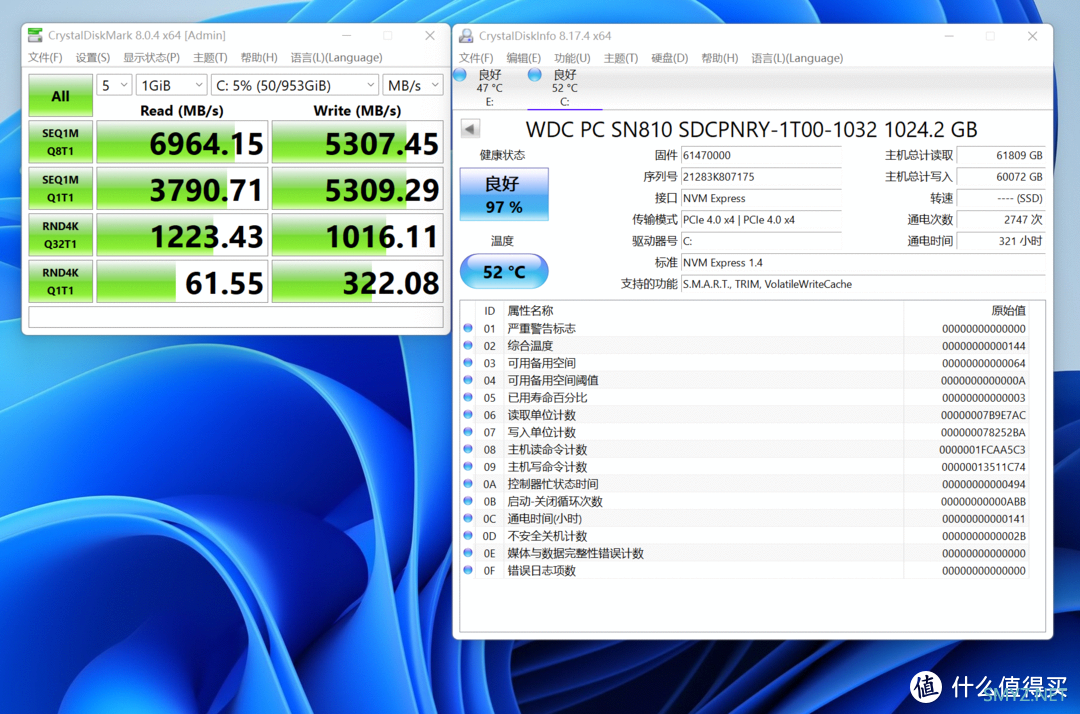Click the total host writes value 60072 GB

[1001, 176]
